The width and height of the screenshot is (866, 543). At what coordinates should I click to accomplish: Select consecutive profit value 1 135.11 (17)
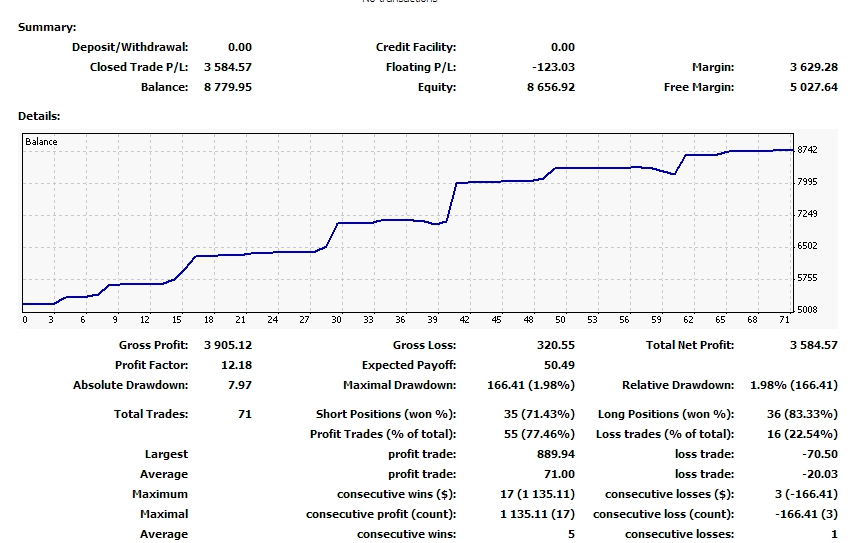point(537,514)
